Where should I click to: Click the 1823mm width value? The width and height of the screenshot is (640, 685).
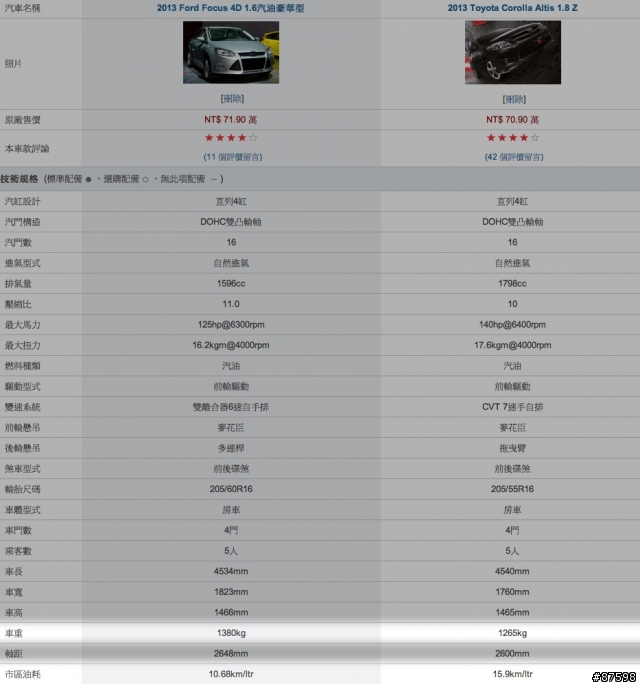(x=231, y=592)
